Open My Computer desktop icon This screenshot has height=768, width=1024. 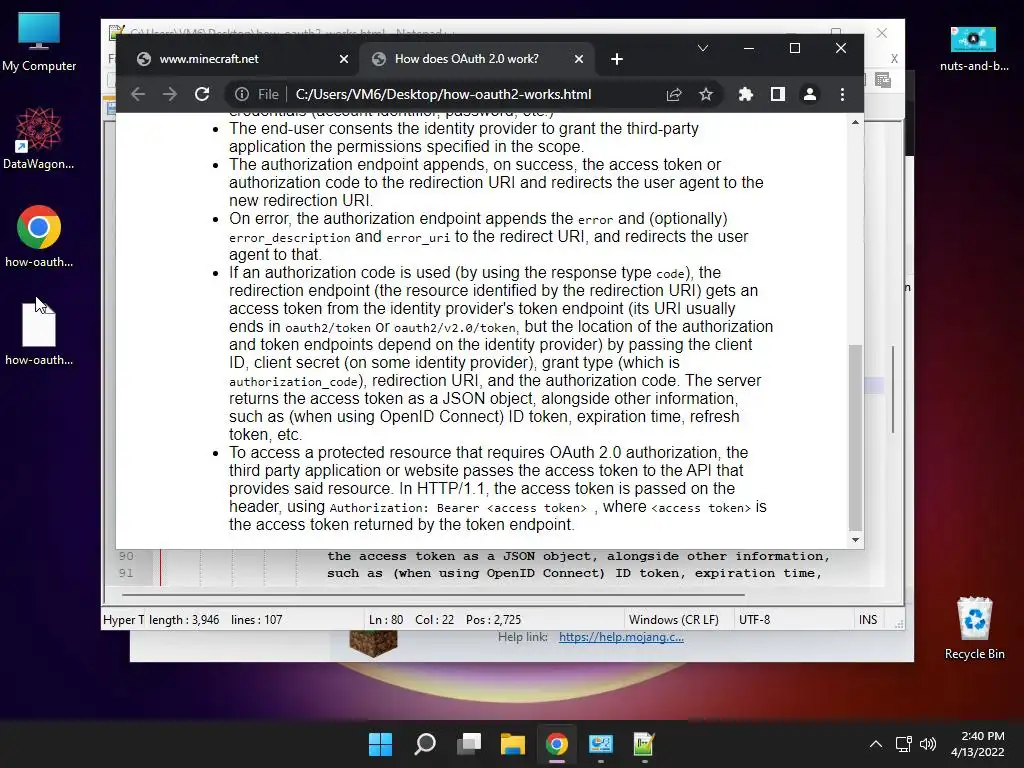click(x=39, y=42)
